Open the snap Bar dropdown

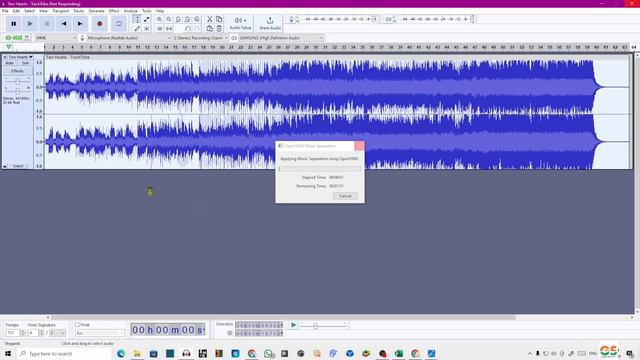coord(100,333)
